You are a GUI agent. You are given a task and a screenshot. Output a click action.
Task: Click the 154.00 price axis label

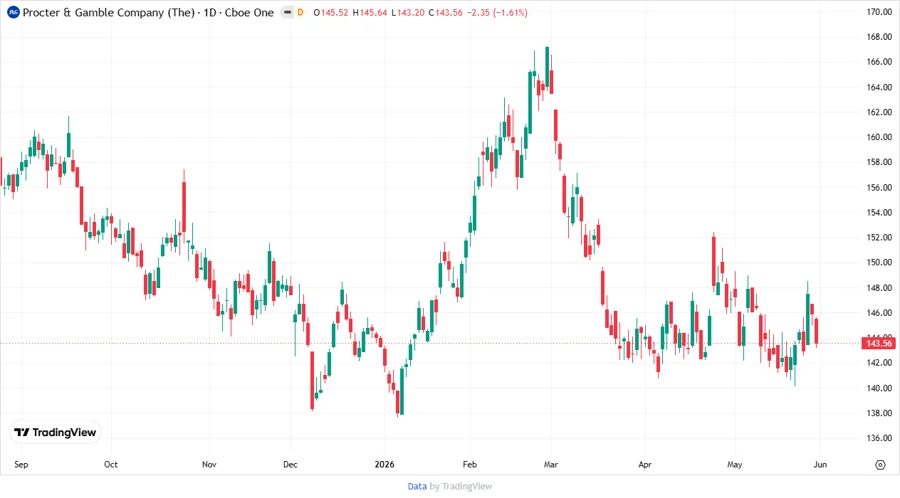879,212
